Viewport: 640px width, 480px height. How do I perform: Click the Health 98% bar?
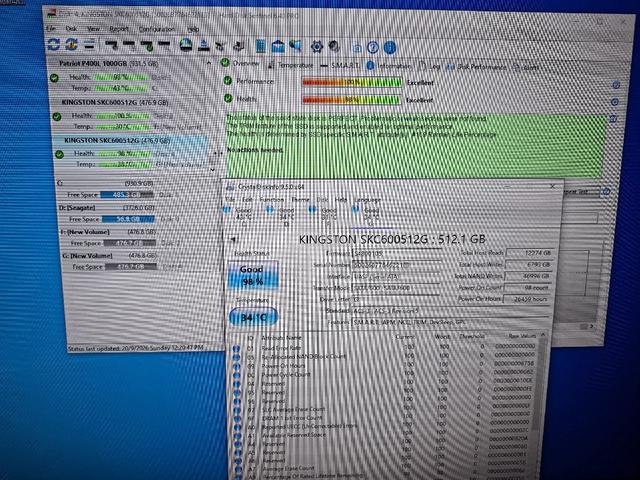pos(351,100)
